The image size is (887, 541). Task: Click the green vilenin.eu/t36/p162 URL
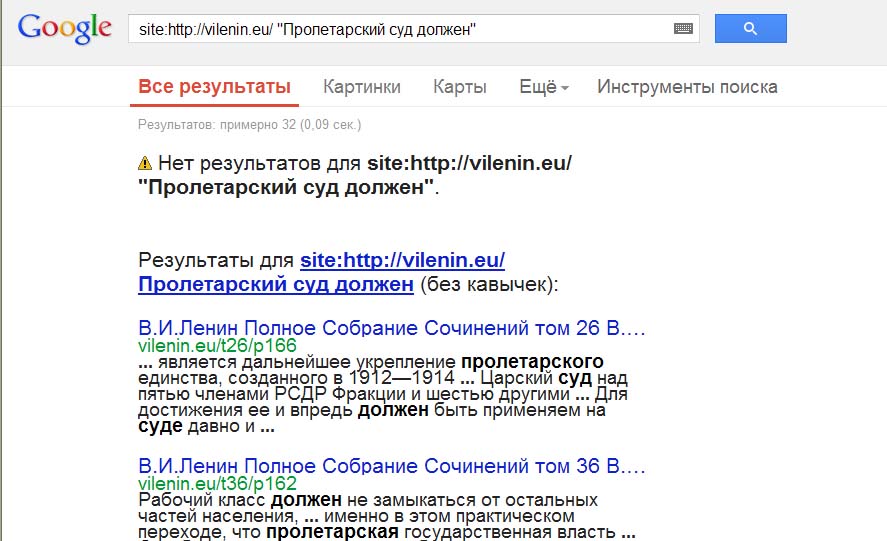pos(217,484)
